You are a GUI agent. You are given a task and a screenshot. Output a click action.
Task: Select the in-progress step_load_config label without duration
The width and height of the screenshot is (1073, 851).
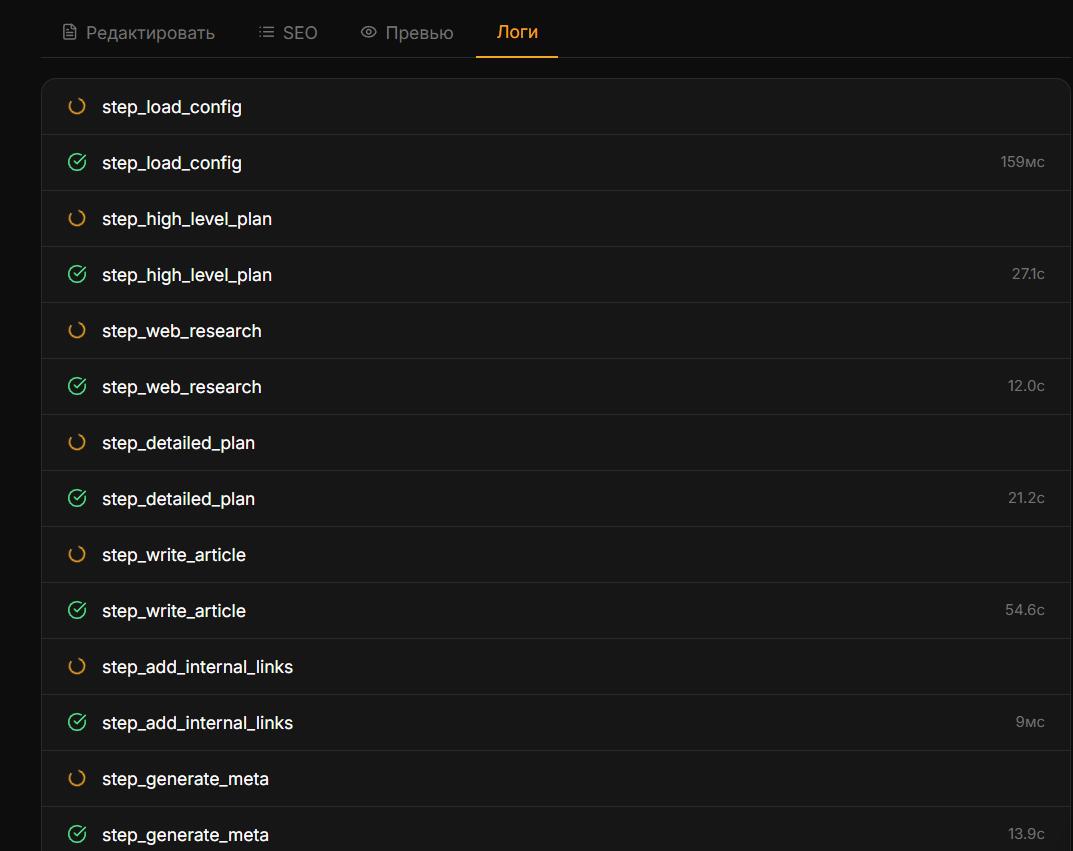(172, 107)
